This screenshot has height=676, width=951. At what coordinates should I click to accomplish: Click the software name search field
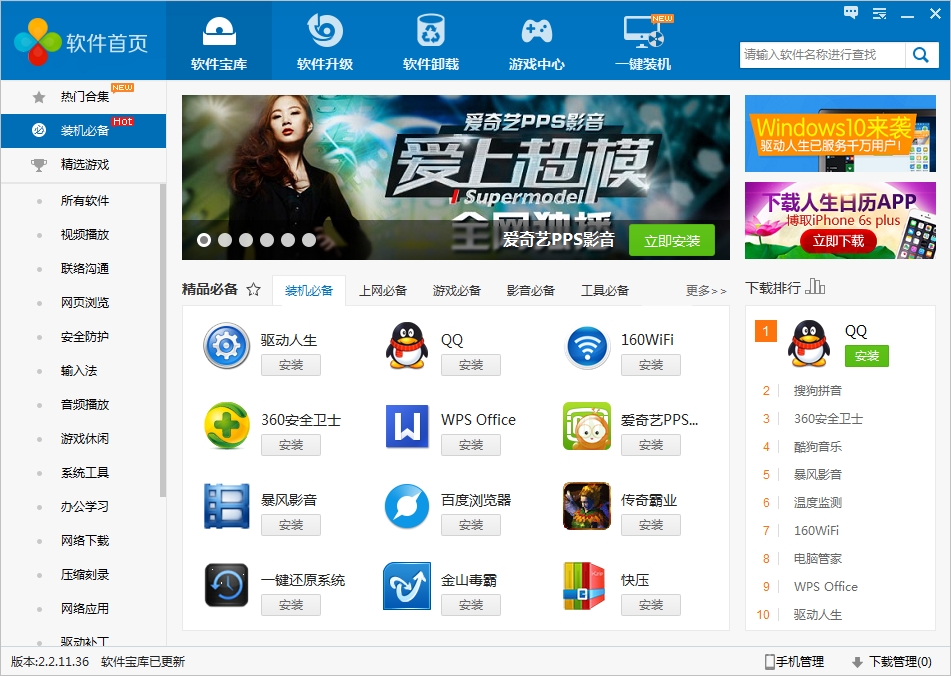[822, 55]
